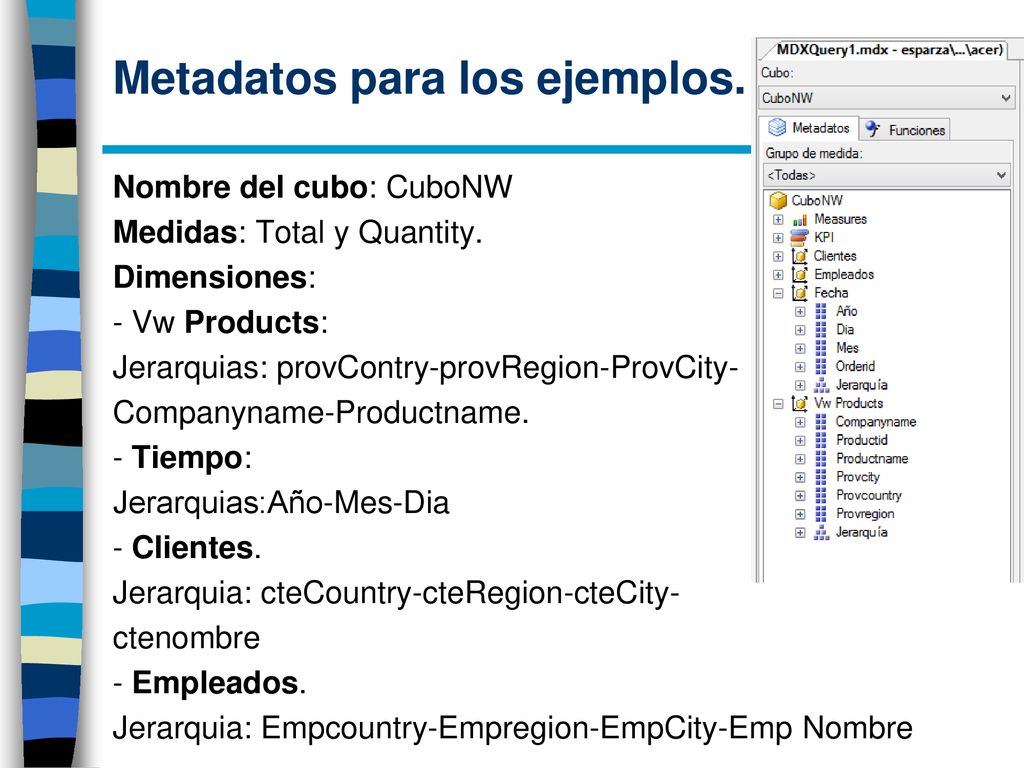Select the Empleados tree item label
This screenshot has height=768, width=1024.
[844, 275]
